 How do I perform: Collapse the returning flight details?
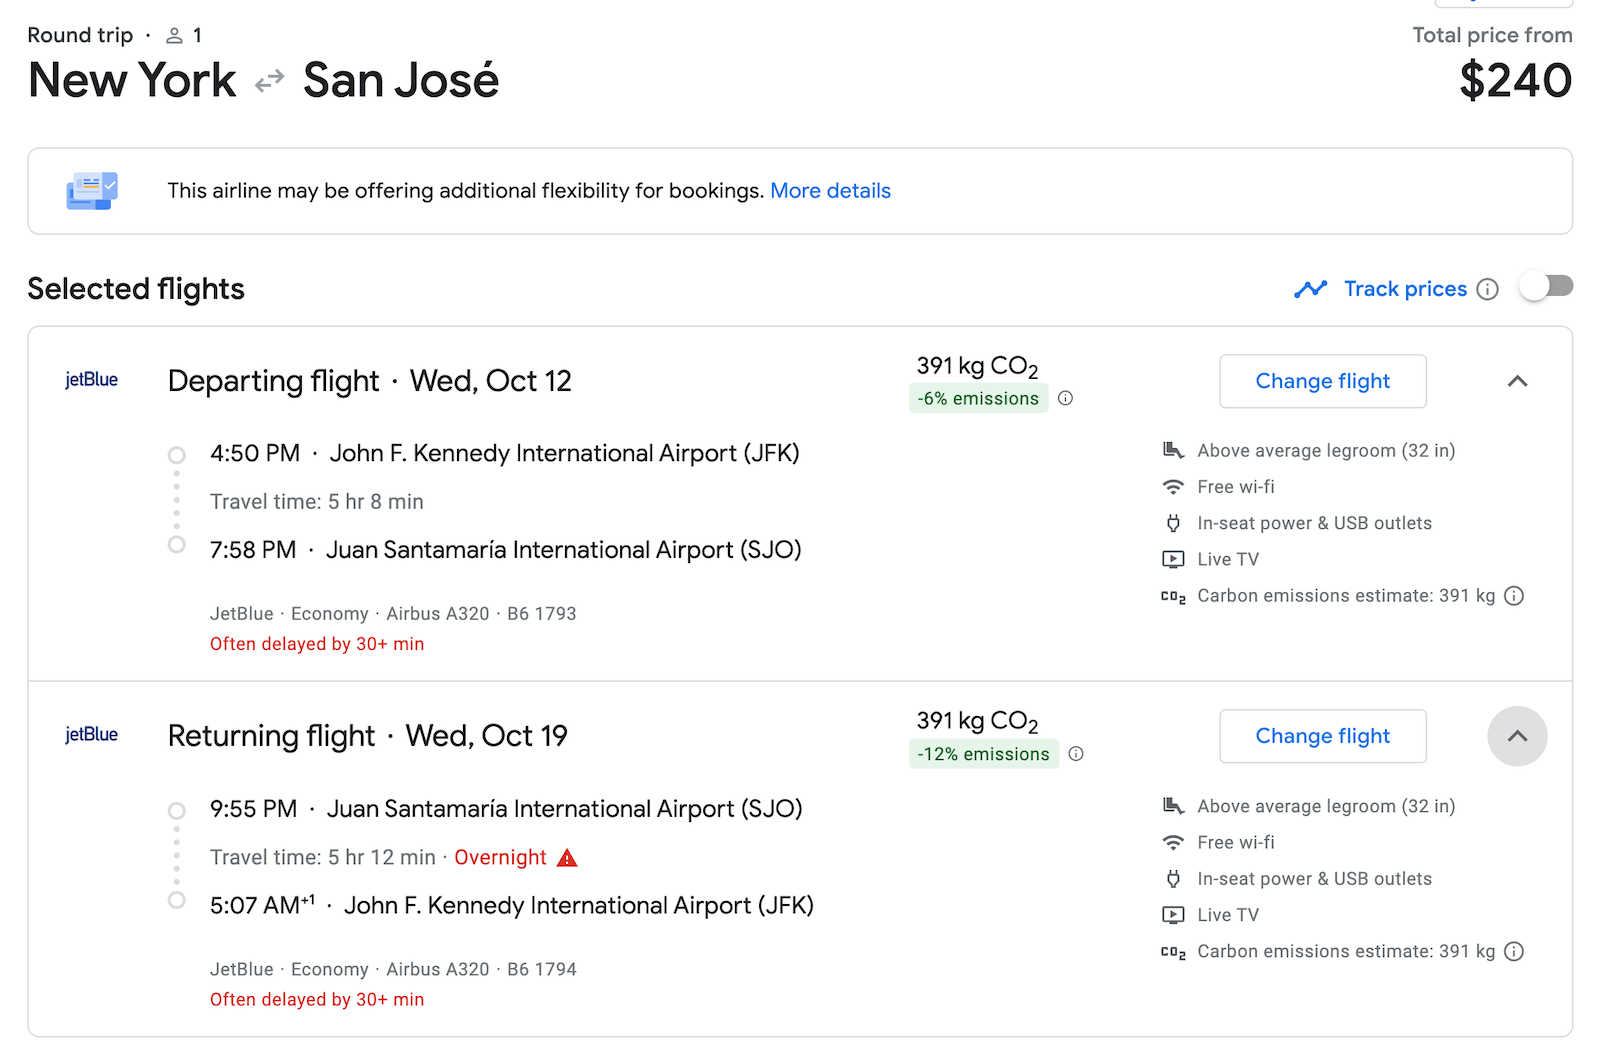[1518, 736]
